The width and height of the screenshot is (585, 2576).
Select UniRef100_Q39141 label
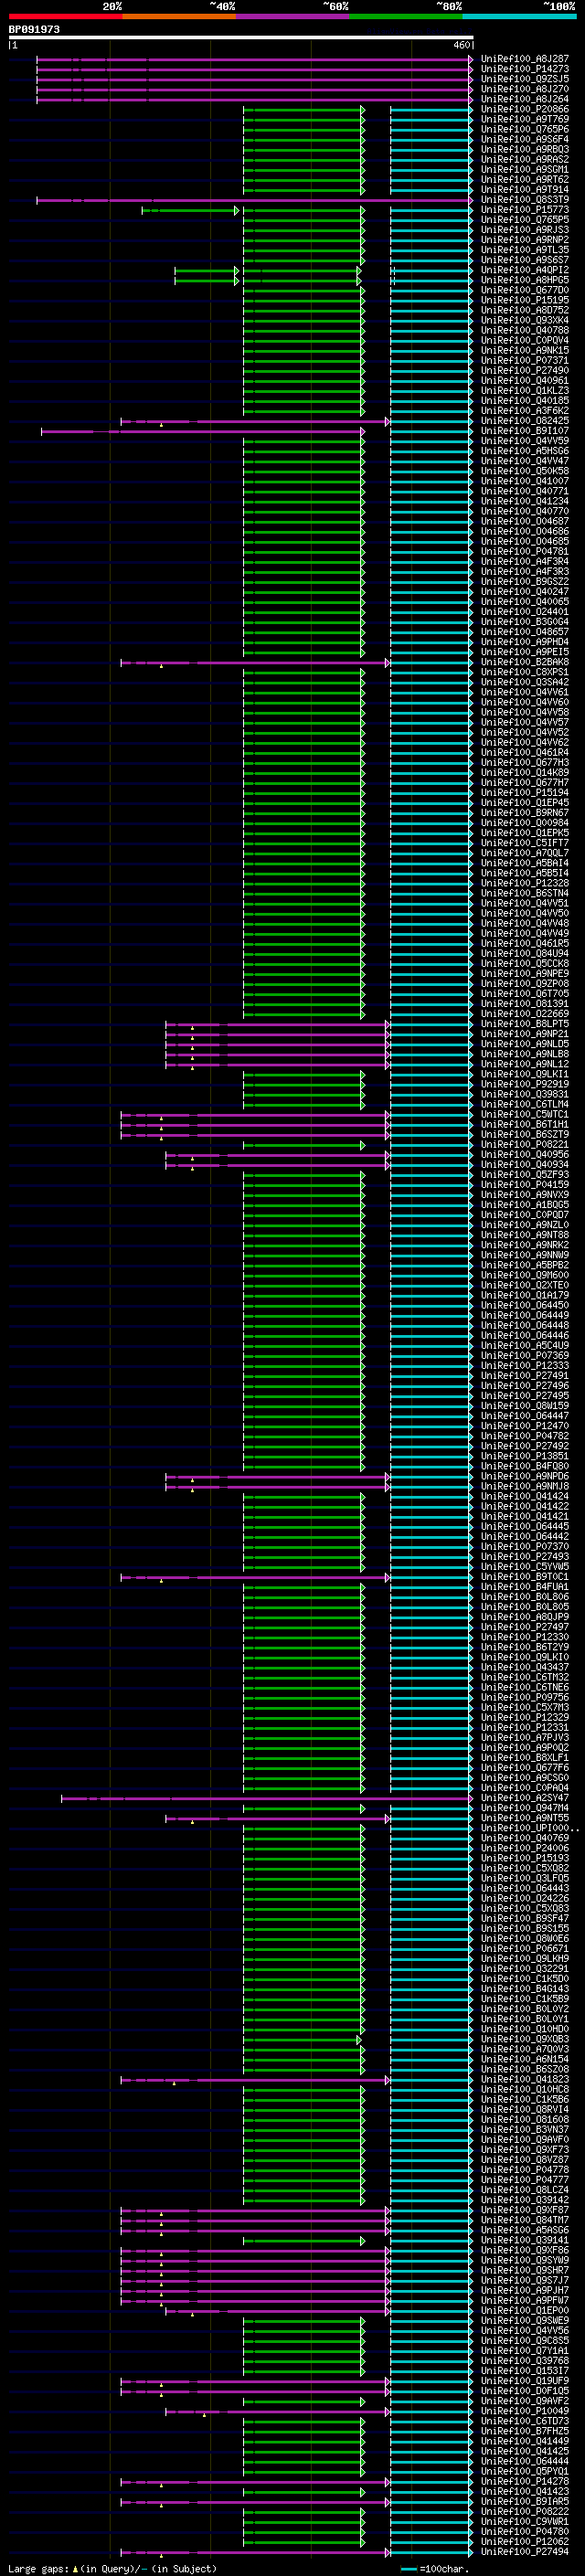[525, 2240]
